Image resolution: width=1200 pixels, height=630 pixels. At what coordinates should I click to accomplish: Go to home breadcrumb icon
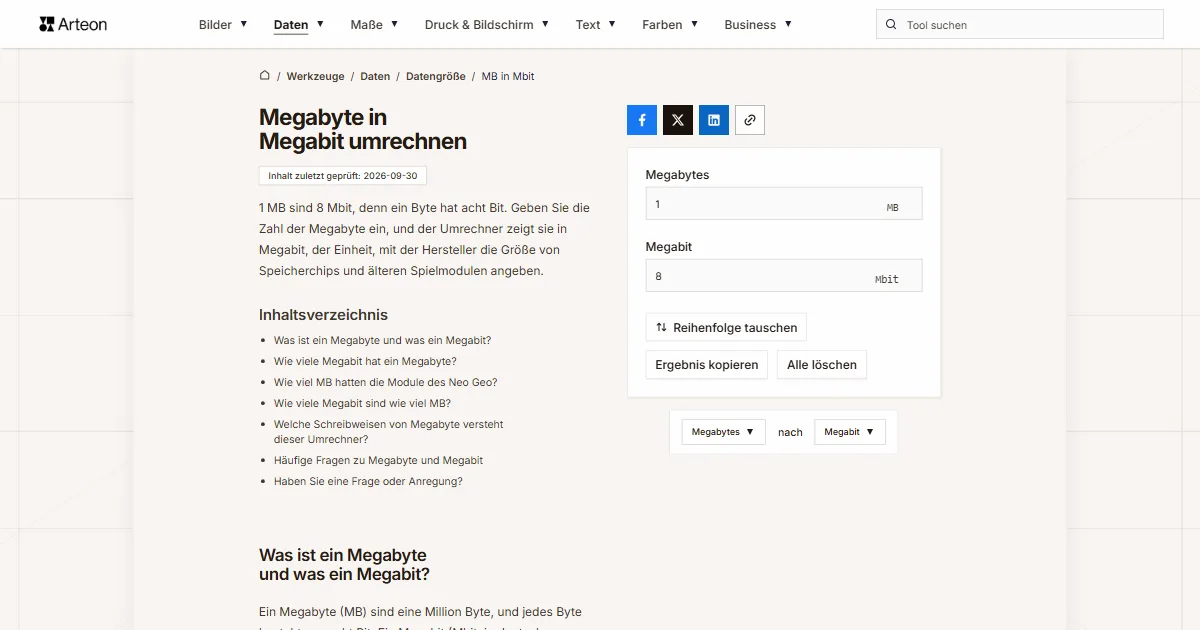tap(265, 76)
